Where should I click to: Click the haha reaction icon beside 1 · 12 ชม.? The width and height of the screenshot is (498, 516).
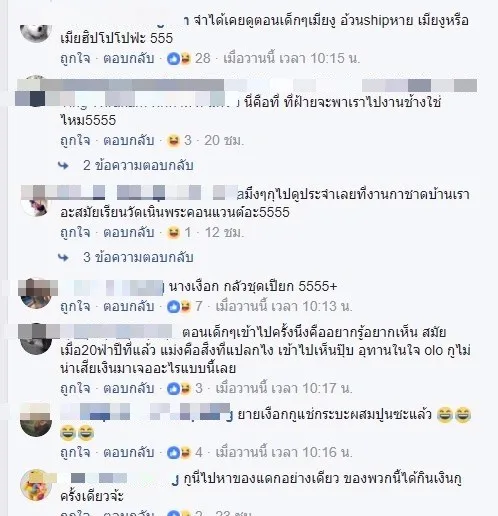[173, 233]
